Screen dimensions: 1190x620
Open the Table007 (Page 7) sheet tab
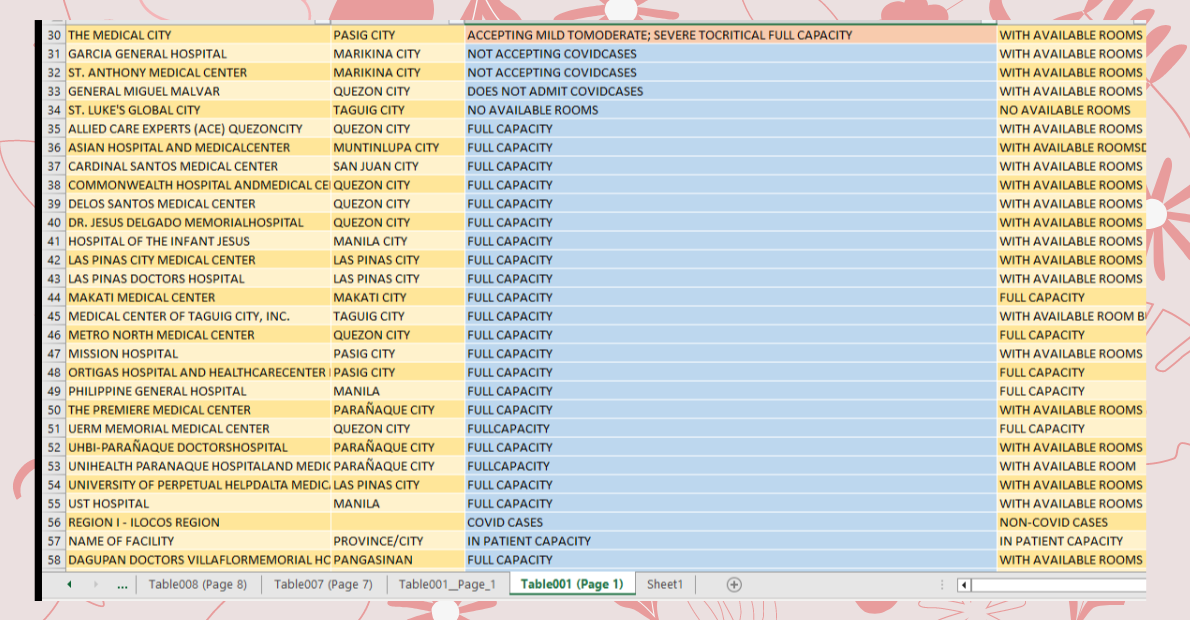[323, 584]
